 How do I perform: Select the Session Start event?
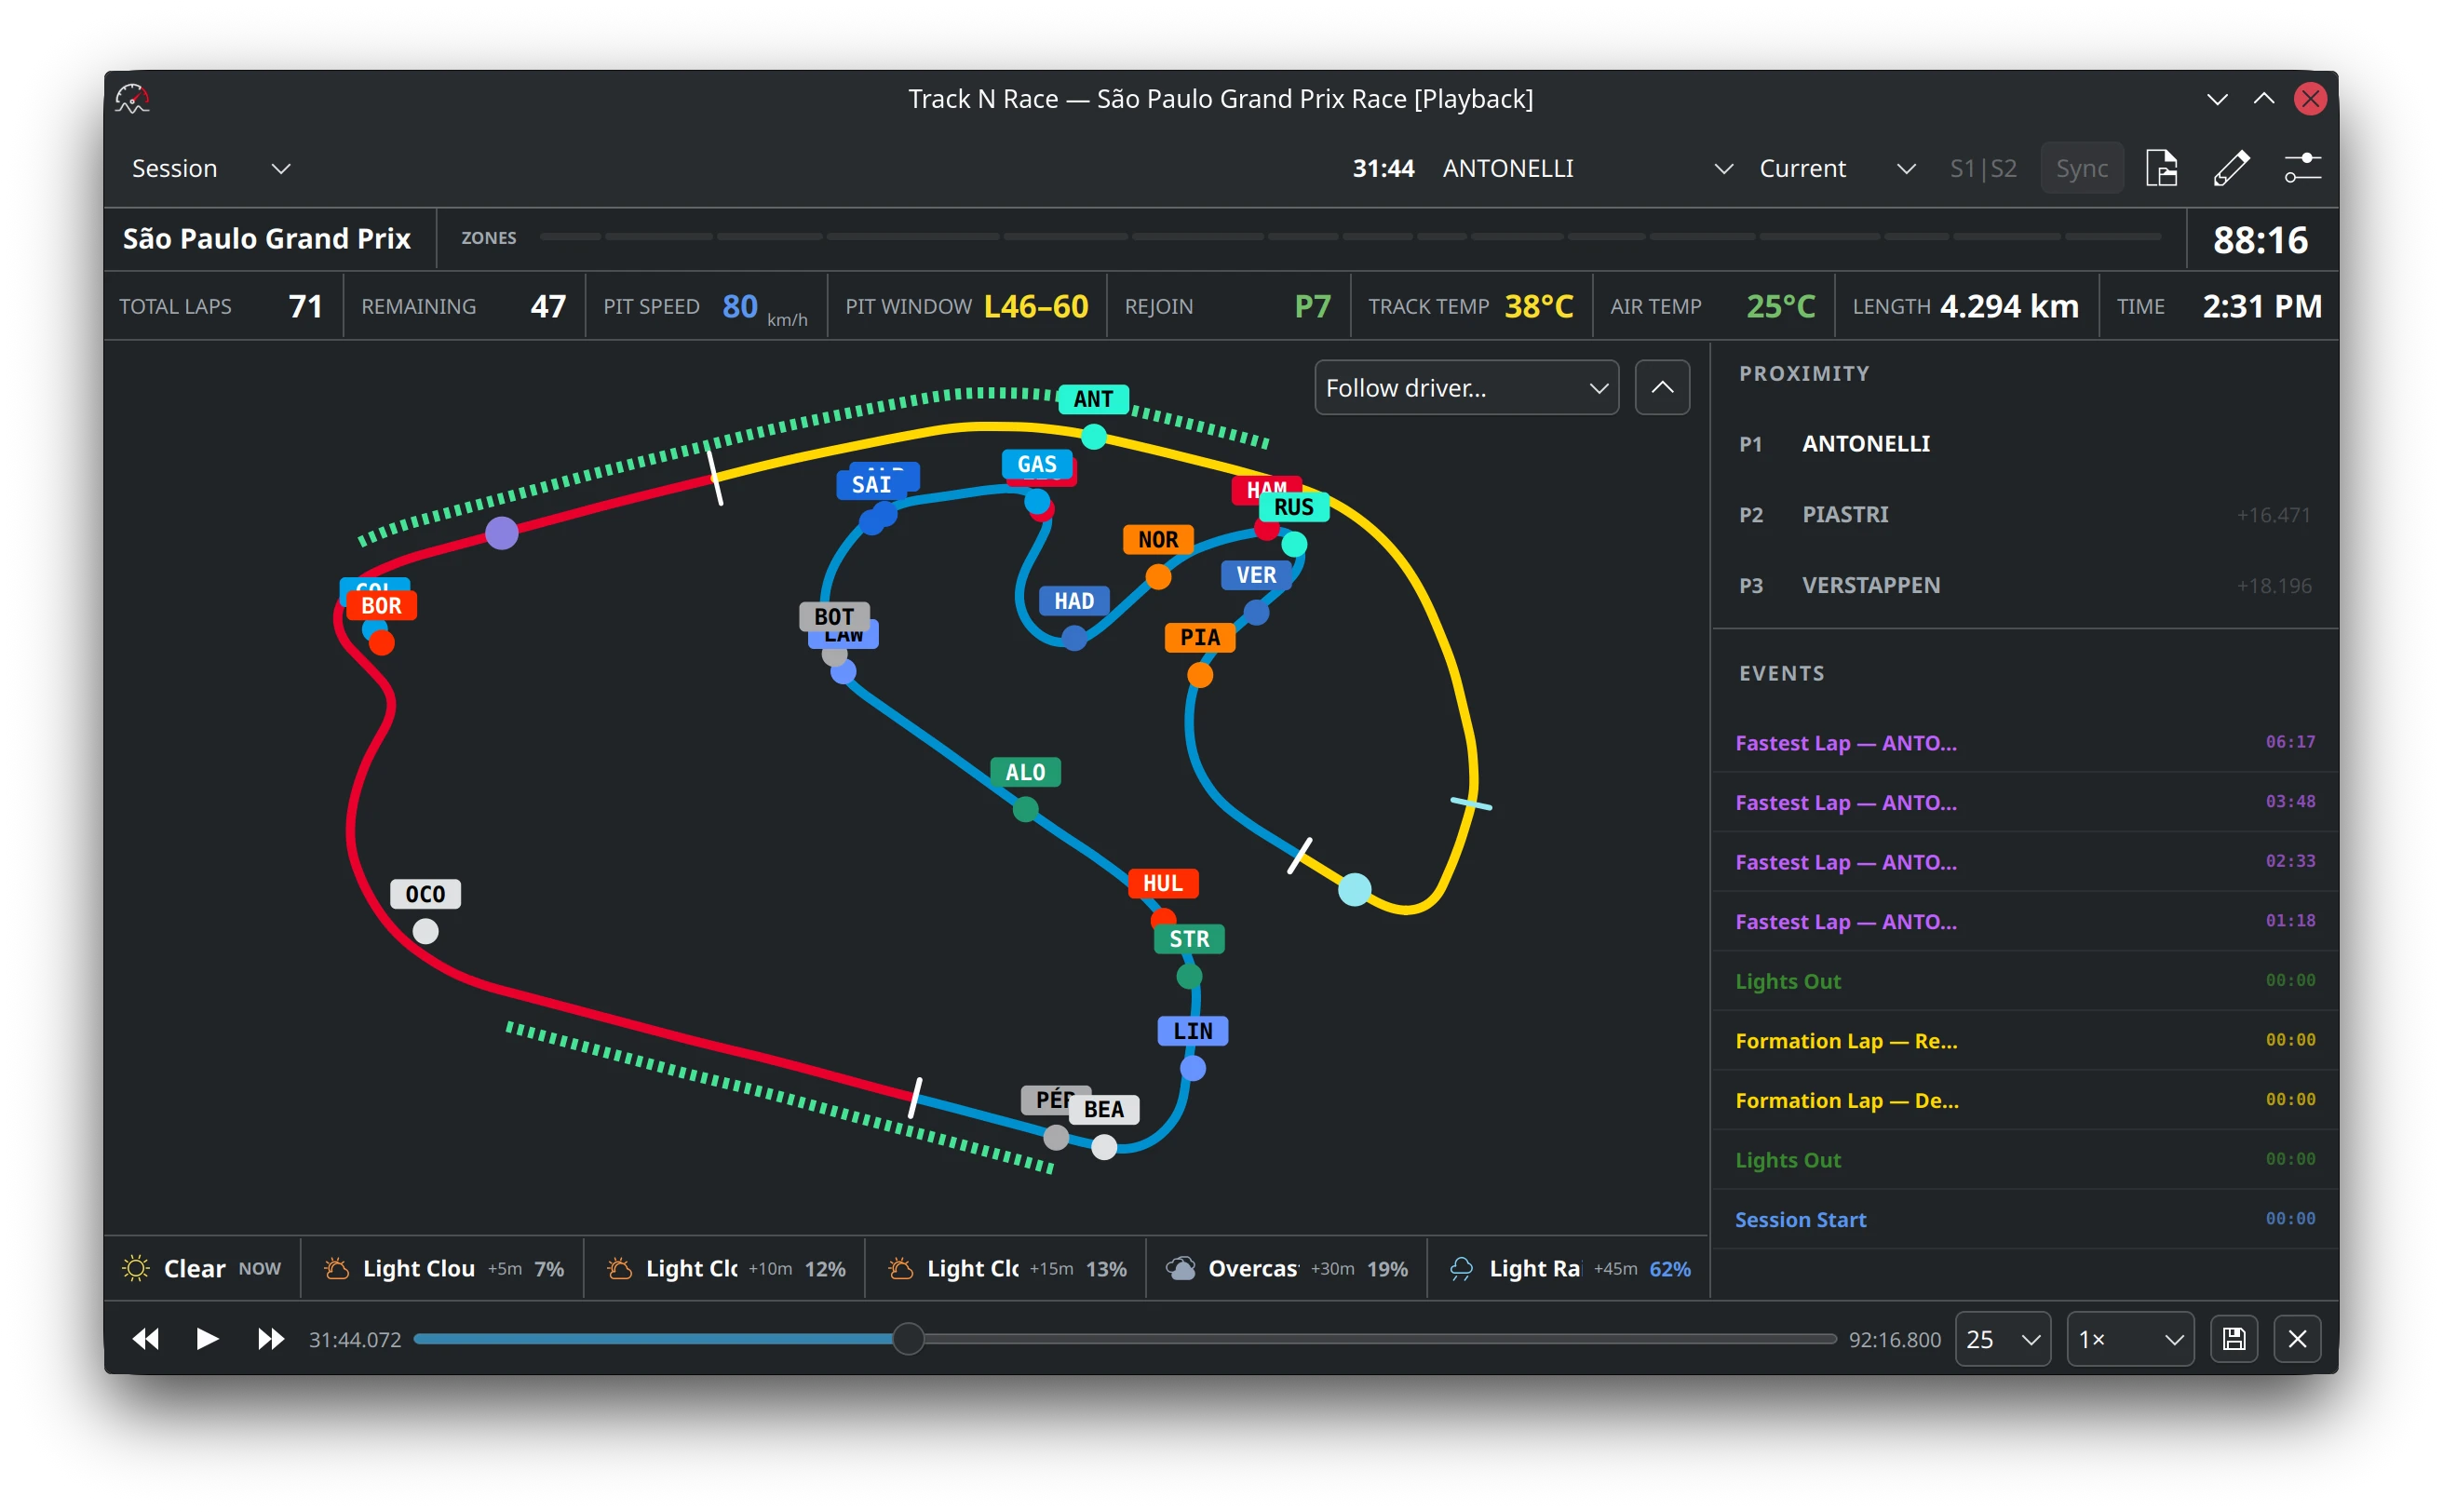(2024, 1219)
